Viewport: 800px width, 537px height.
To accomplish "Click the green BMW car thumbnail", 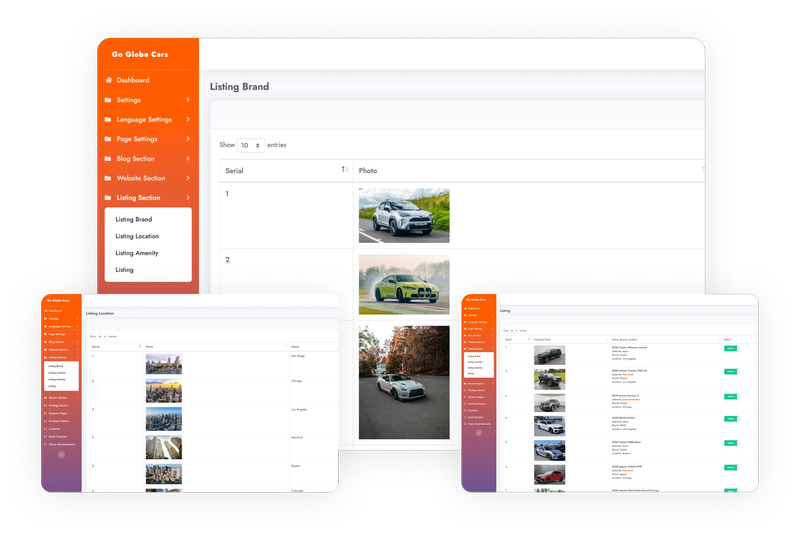I will [x=404, y=285].
